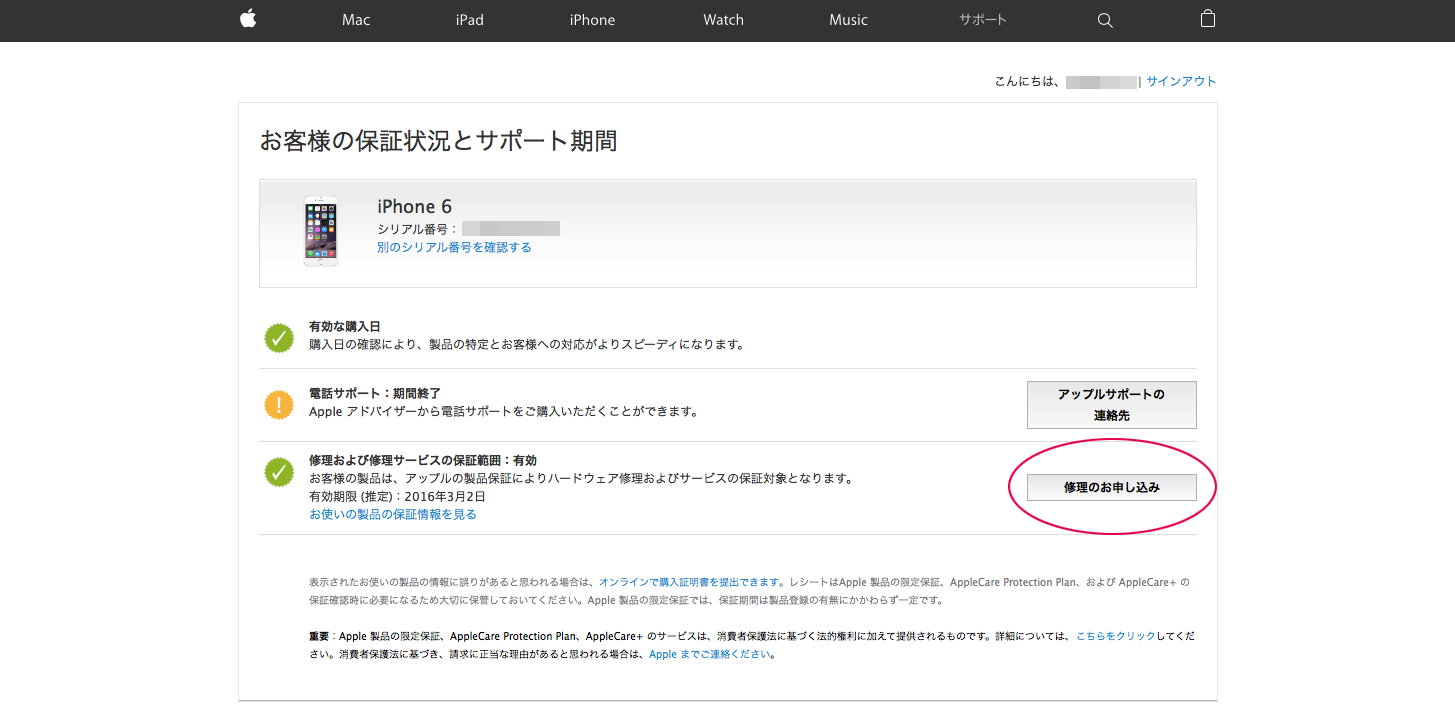Image resolution: width=1455 pixels, height=716 pixels.
Task: Click the Apple logo icon
Action: tap(248, 19)
